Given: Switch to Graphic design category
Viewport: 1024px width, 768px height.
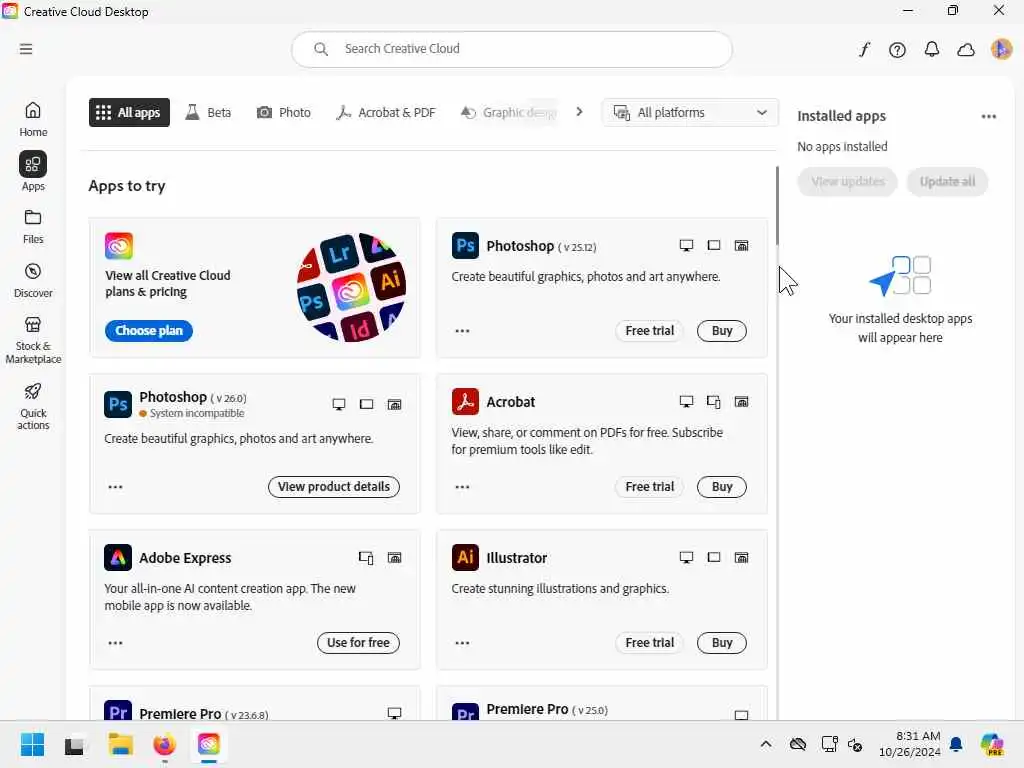Looking at the screenshot, I should tap(508, 112).
